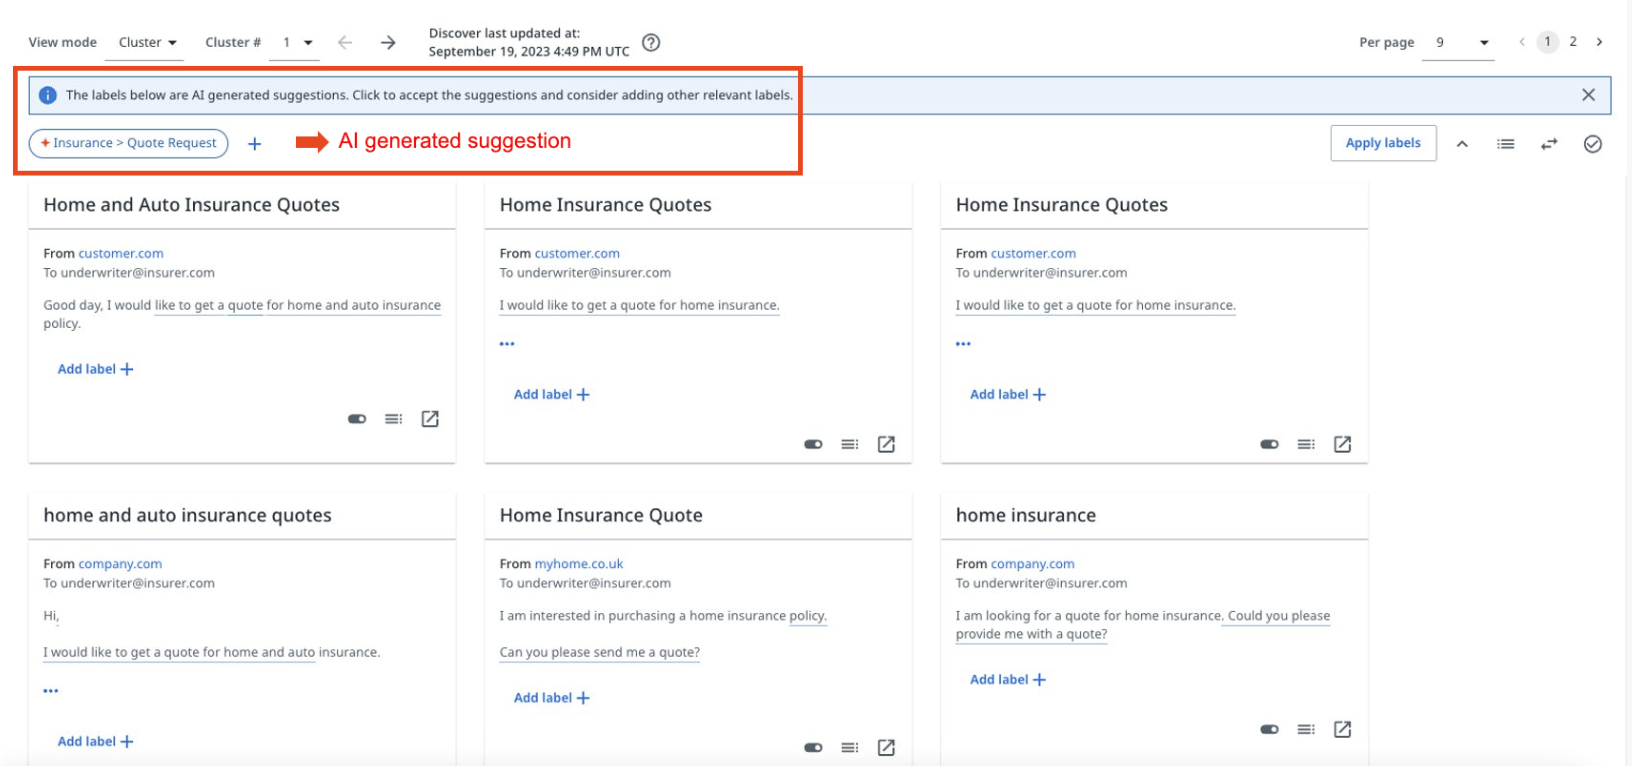Toggle switch on home insurance card

point(1269,729)
